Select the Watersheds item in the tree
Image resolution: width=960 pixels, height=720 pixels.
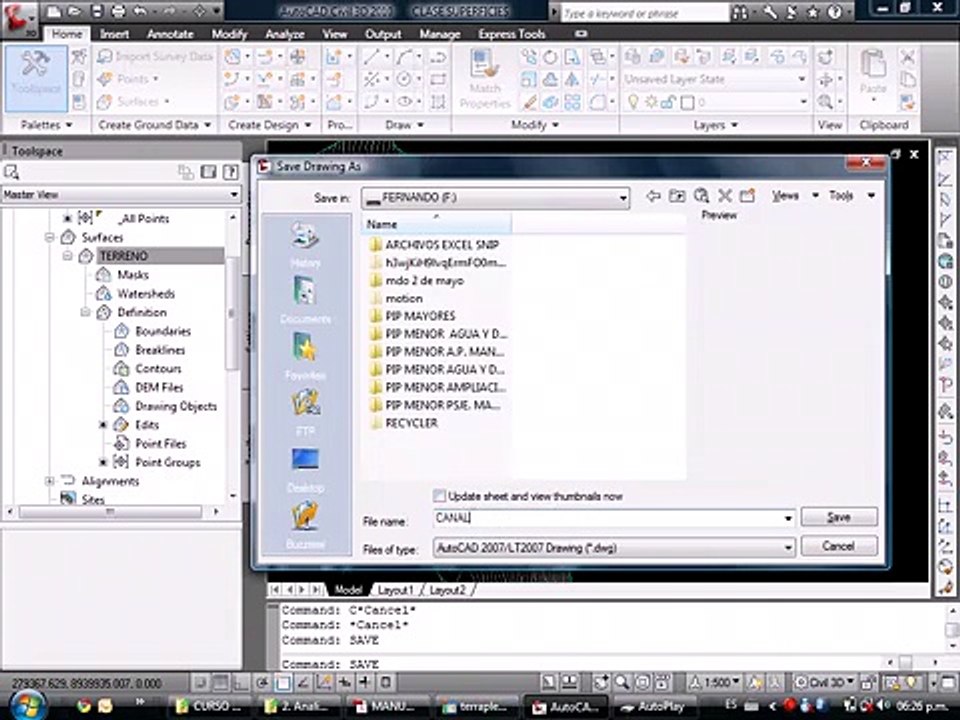click(x=146, y=294)
